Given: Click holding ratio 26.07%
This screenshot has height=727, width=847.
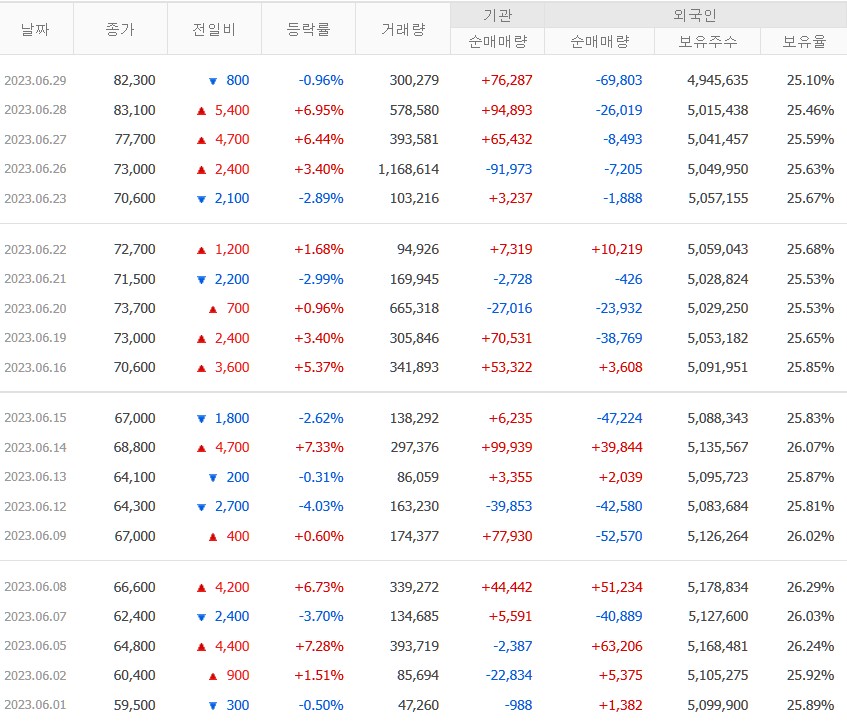Looking at the screenshot, I should click(x=810, y=447).
